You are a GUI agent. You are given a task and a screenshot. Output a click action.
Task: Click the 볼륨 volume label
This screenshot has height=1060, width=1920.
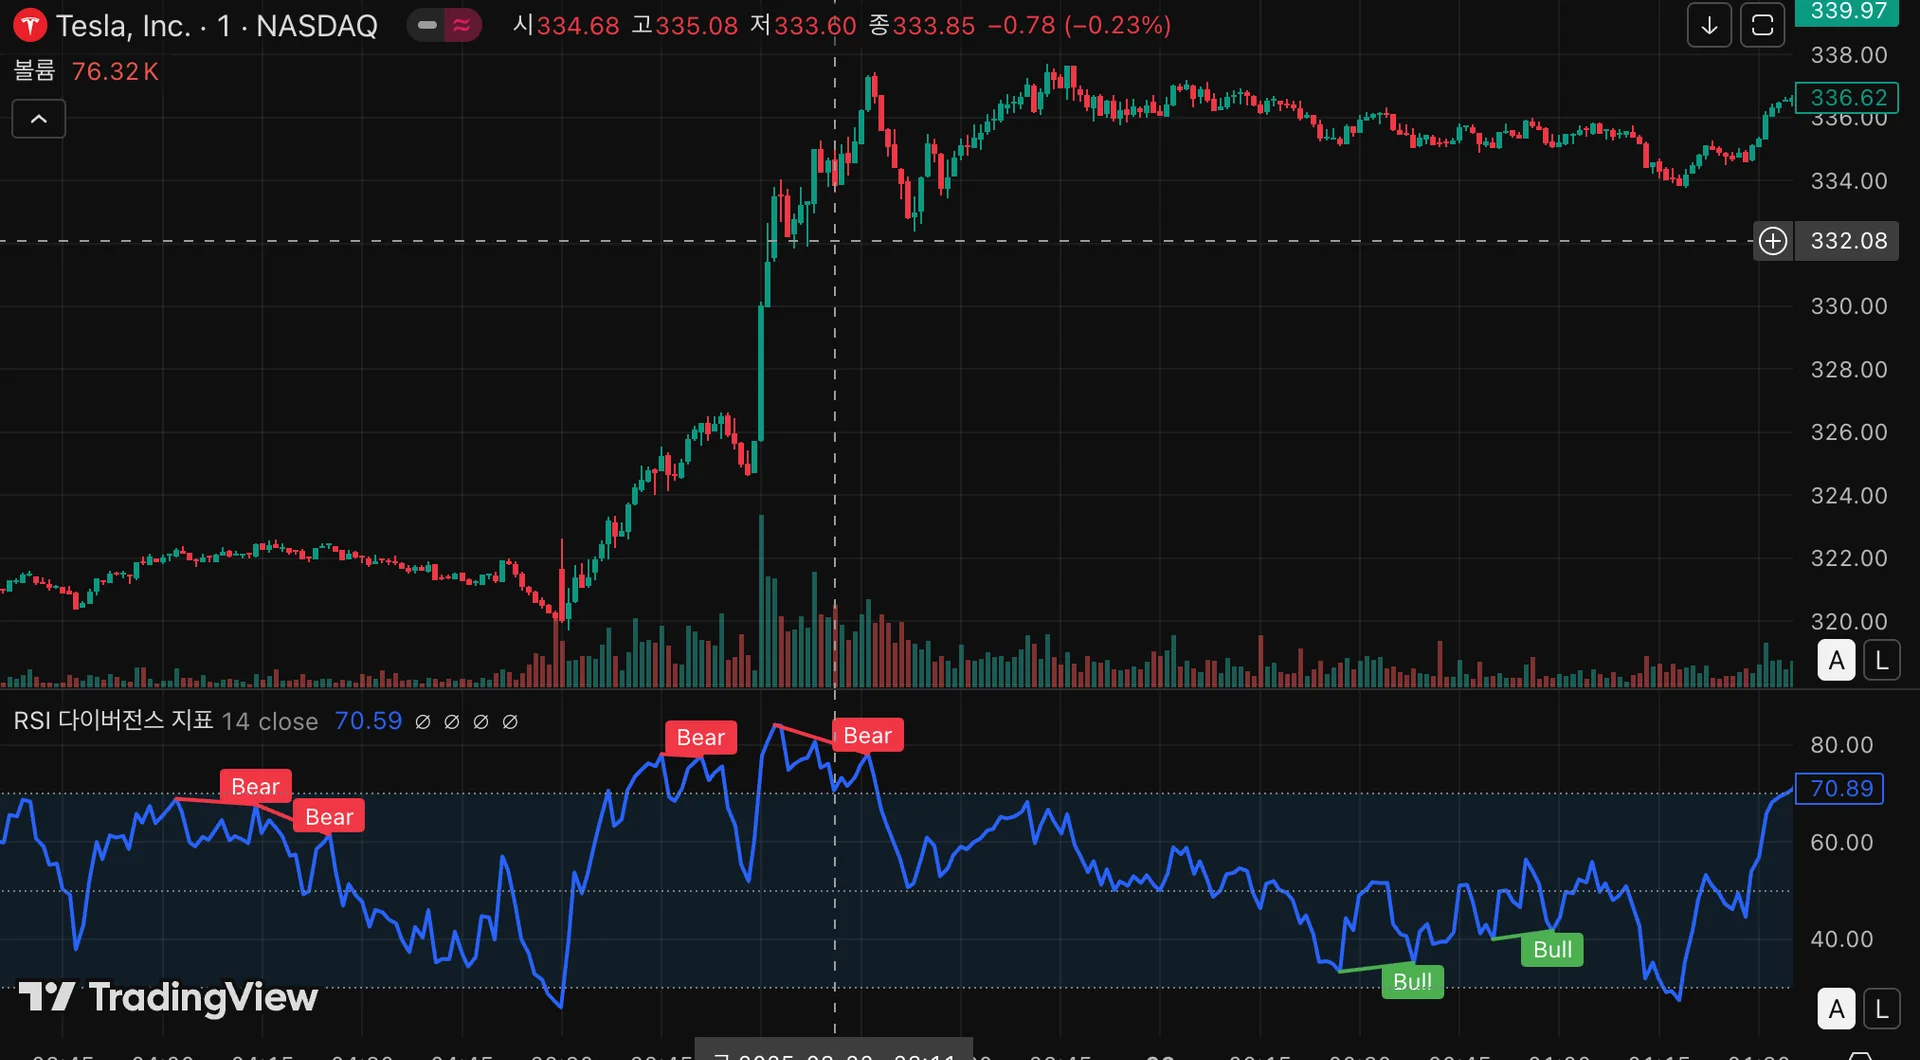(34, 71)
